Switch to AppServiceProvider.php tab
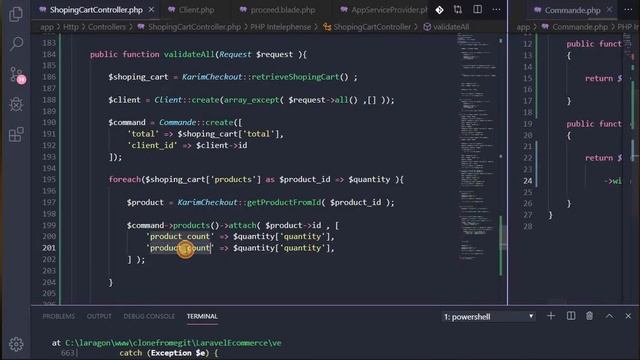 385,10
